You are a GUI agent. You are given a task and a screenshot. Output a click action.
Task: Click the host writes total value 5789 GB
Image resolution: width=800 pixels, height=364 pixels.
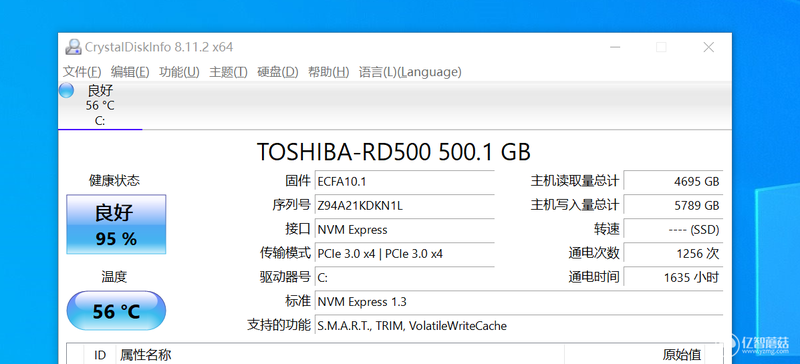click(673, 205)
